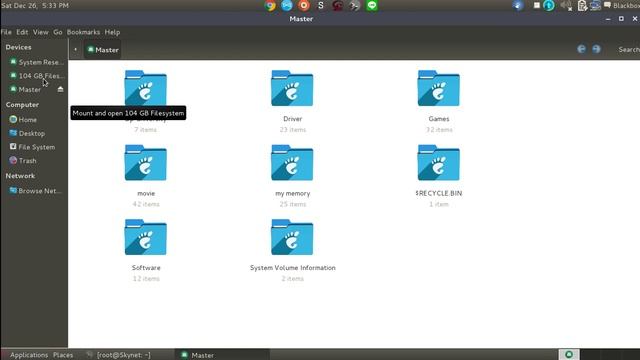Go back with the back arrow
The width and height of the screenshot is (640, 360).
pyautogui.click(x=582, y=49)
